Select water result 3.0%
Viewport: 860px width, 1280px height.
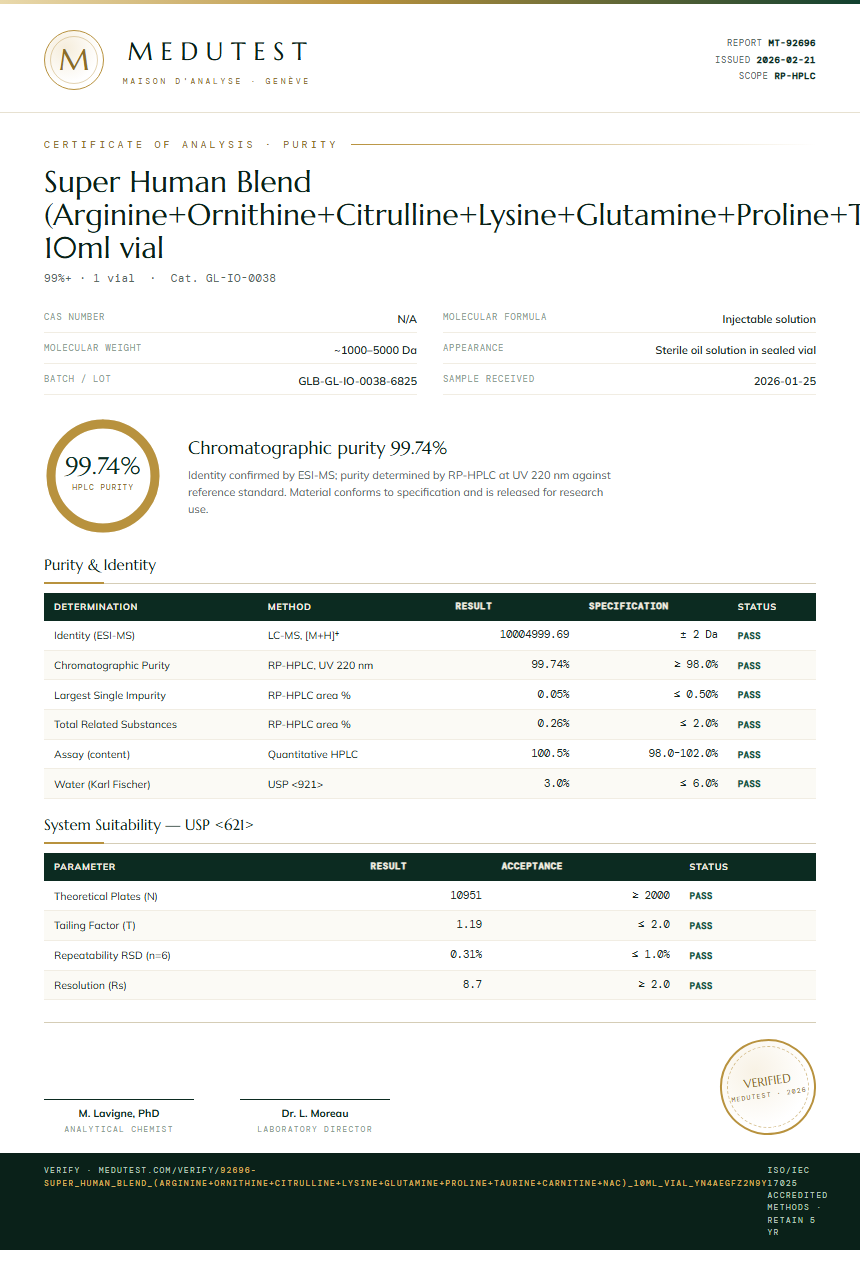point(557,784)
